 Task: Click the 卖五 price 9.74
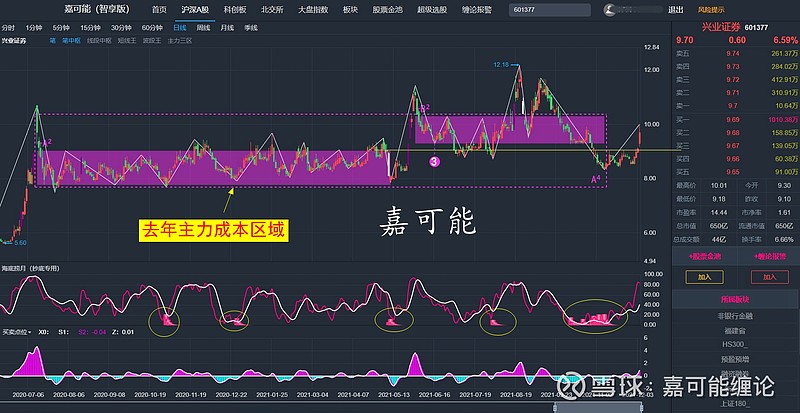click(732, 53)
